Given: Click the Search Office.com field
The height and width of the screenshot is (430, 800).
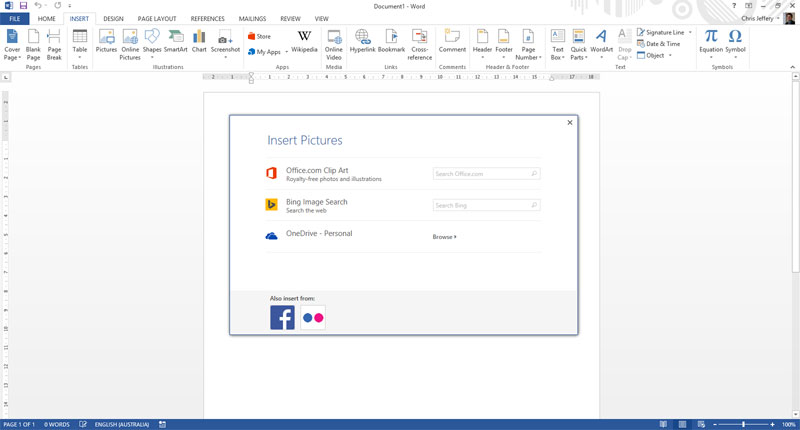Looking at the screenshot, I should click(x=486, y=173).
